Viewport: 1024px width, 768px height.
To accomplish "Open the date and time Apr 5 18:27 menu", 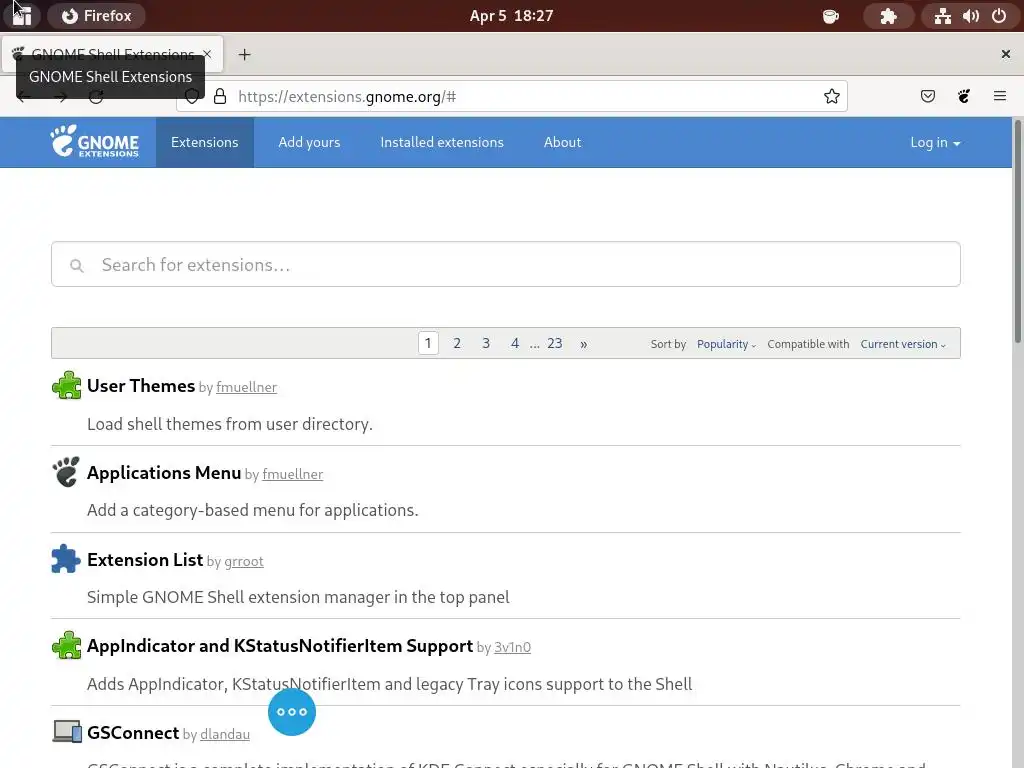I will tap(511, 16).
